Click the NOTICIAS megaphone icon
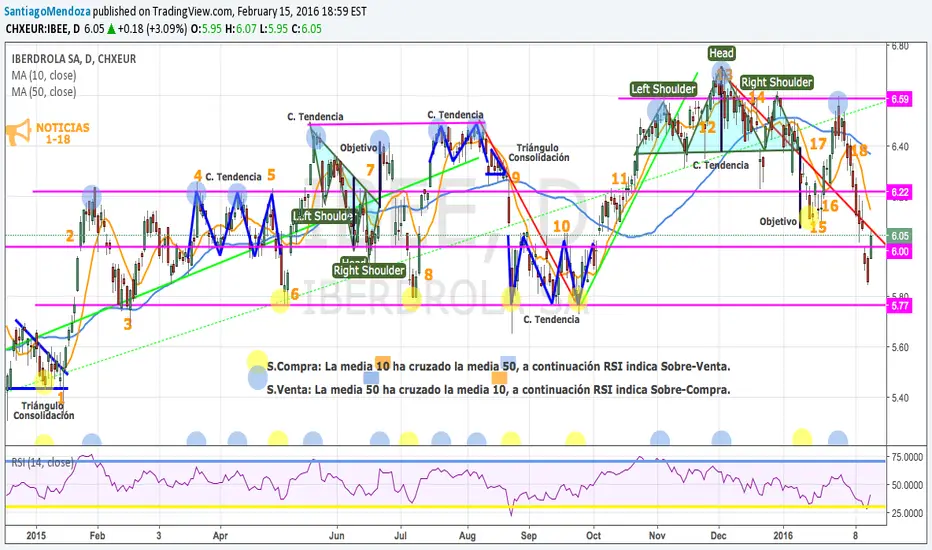 pyautogui.click(x=18, y=132)
